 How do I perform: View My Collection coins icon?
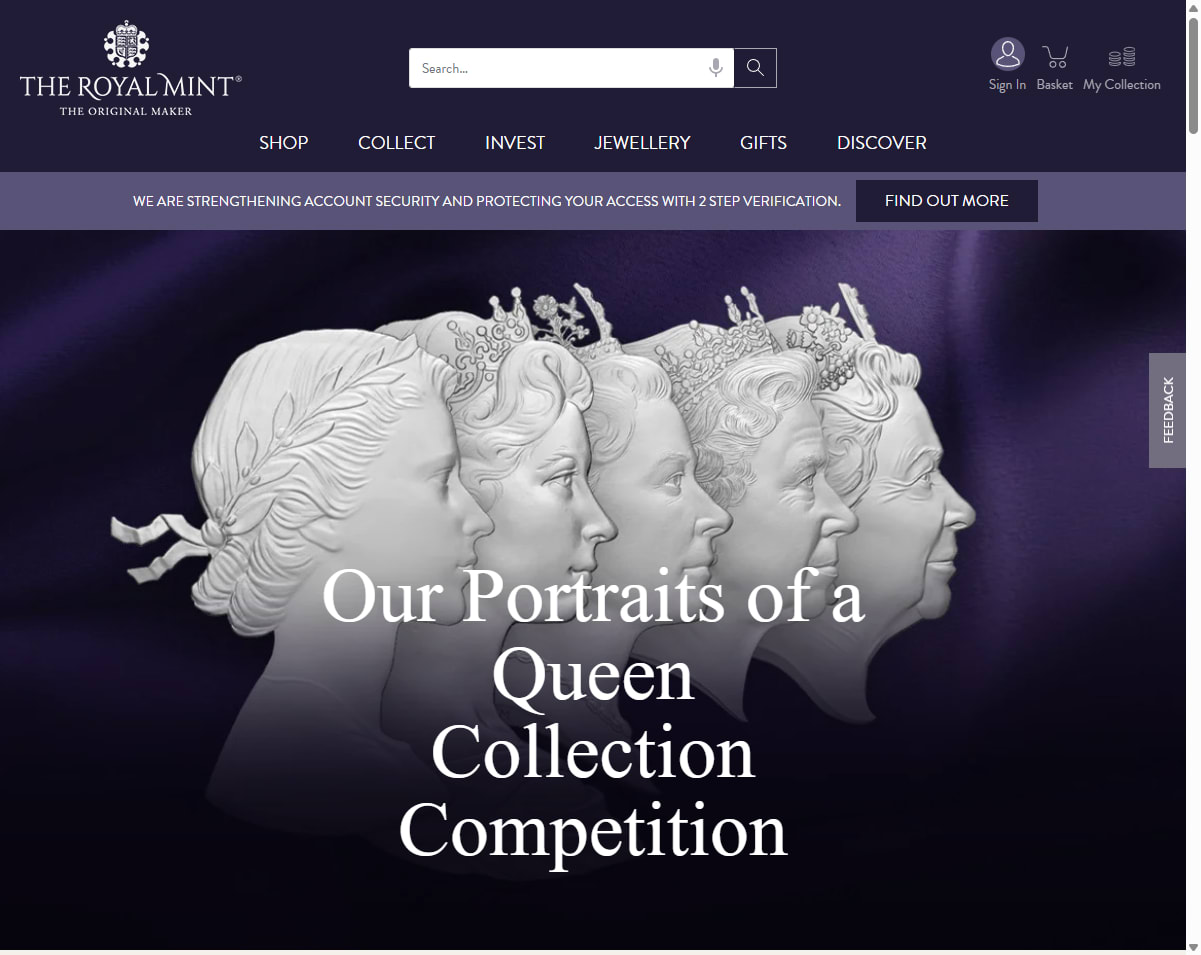[1122, 57]
